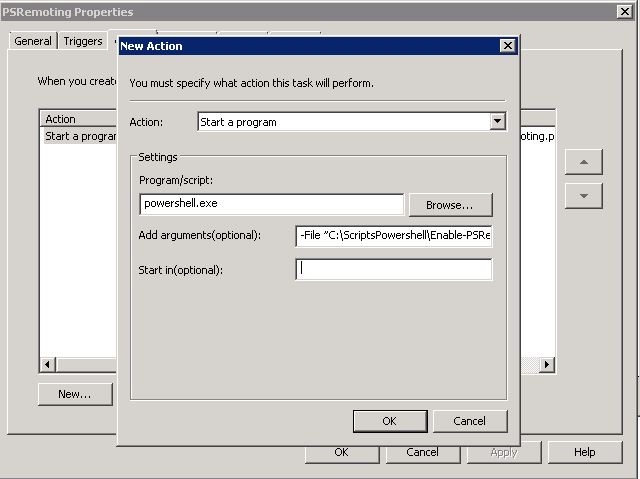Move action down in PSRemoting Properties

pos(584,196)
